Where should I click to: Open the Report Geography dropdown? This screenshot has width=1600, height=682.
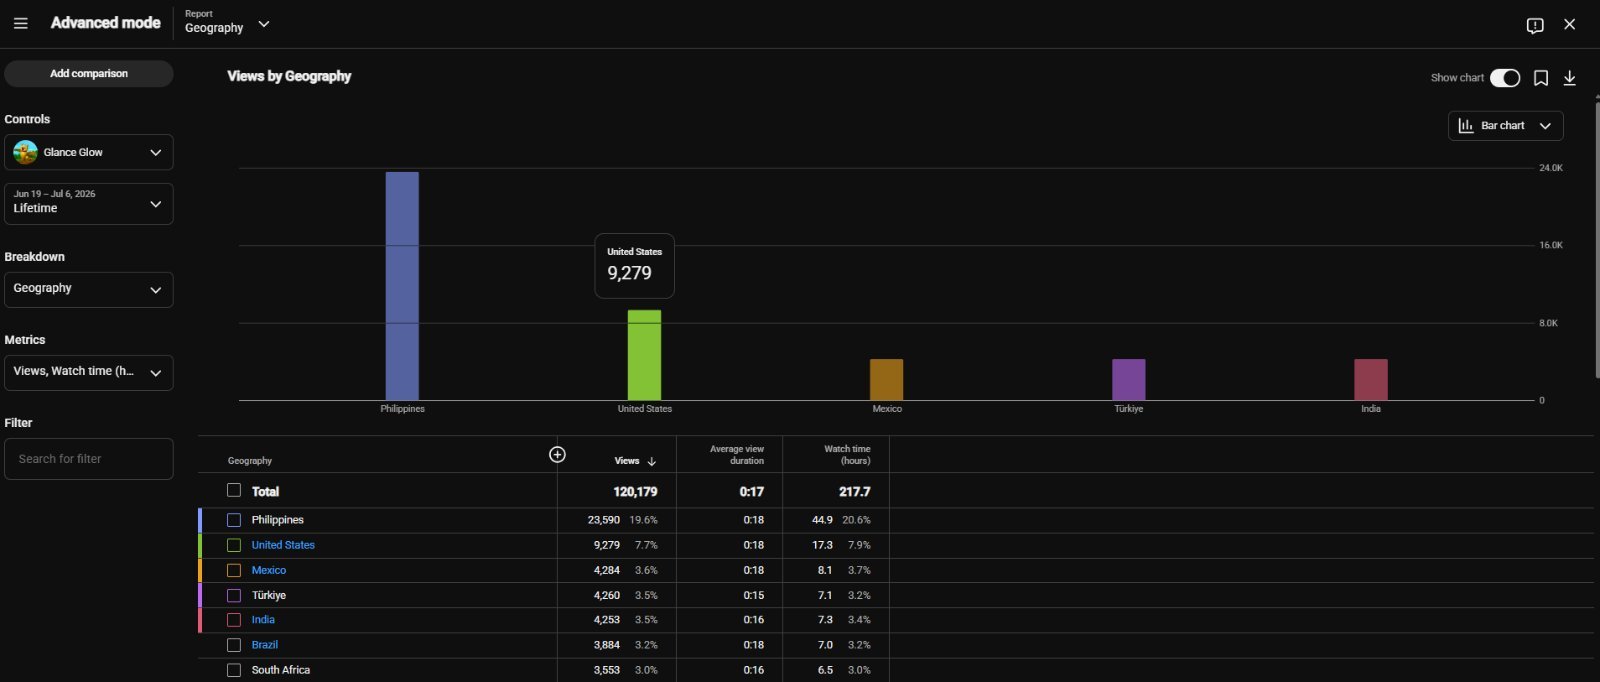click(228, 23)
